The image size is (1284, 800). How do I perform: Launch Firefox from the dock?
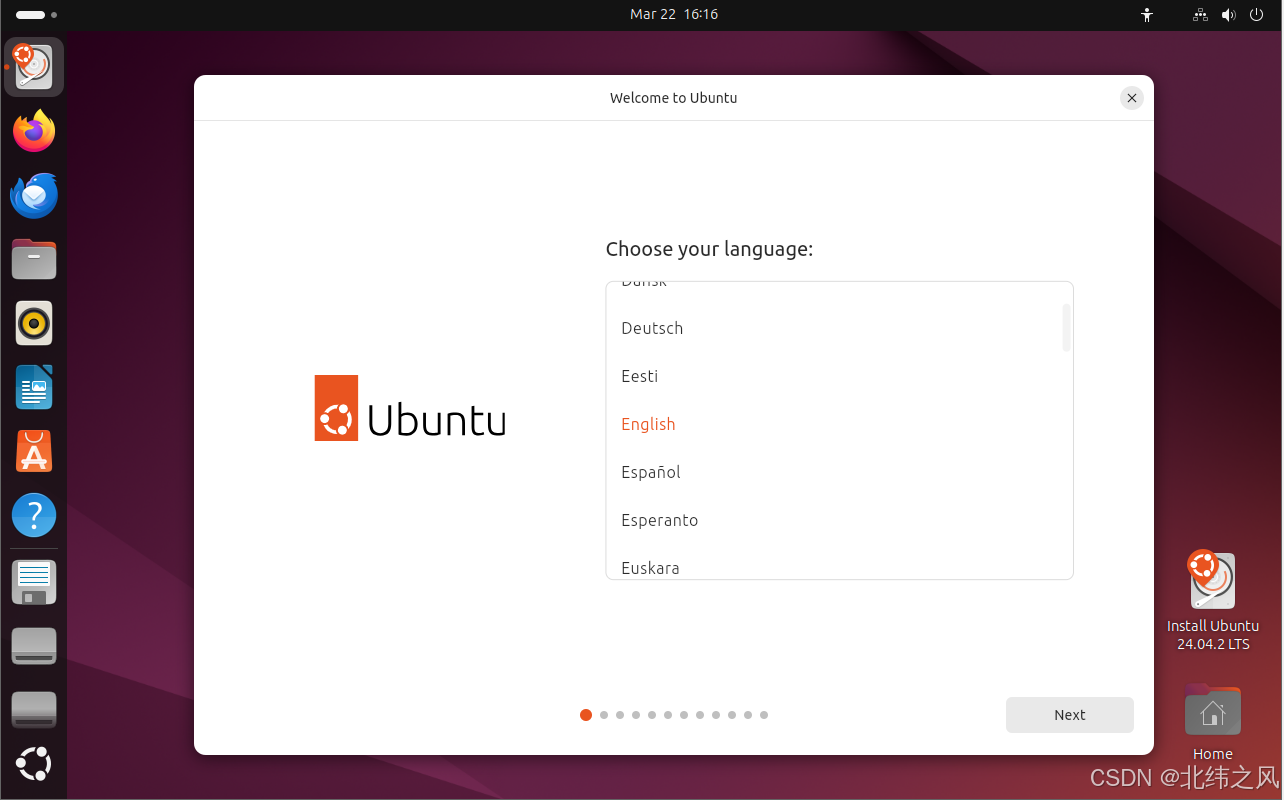click(33, 131)
